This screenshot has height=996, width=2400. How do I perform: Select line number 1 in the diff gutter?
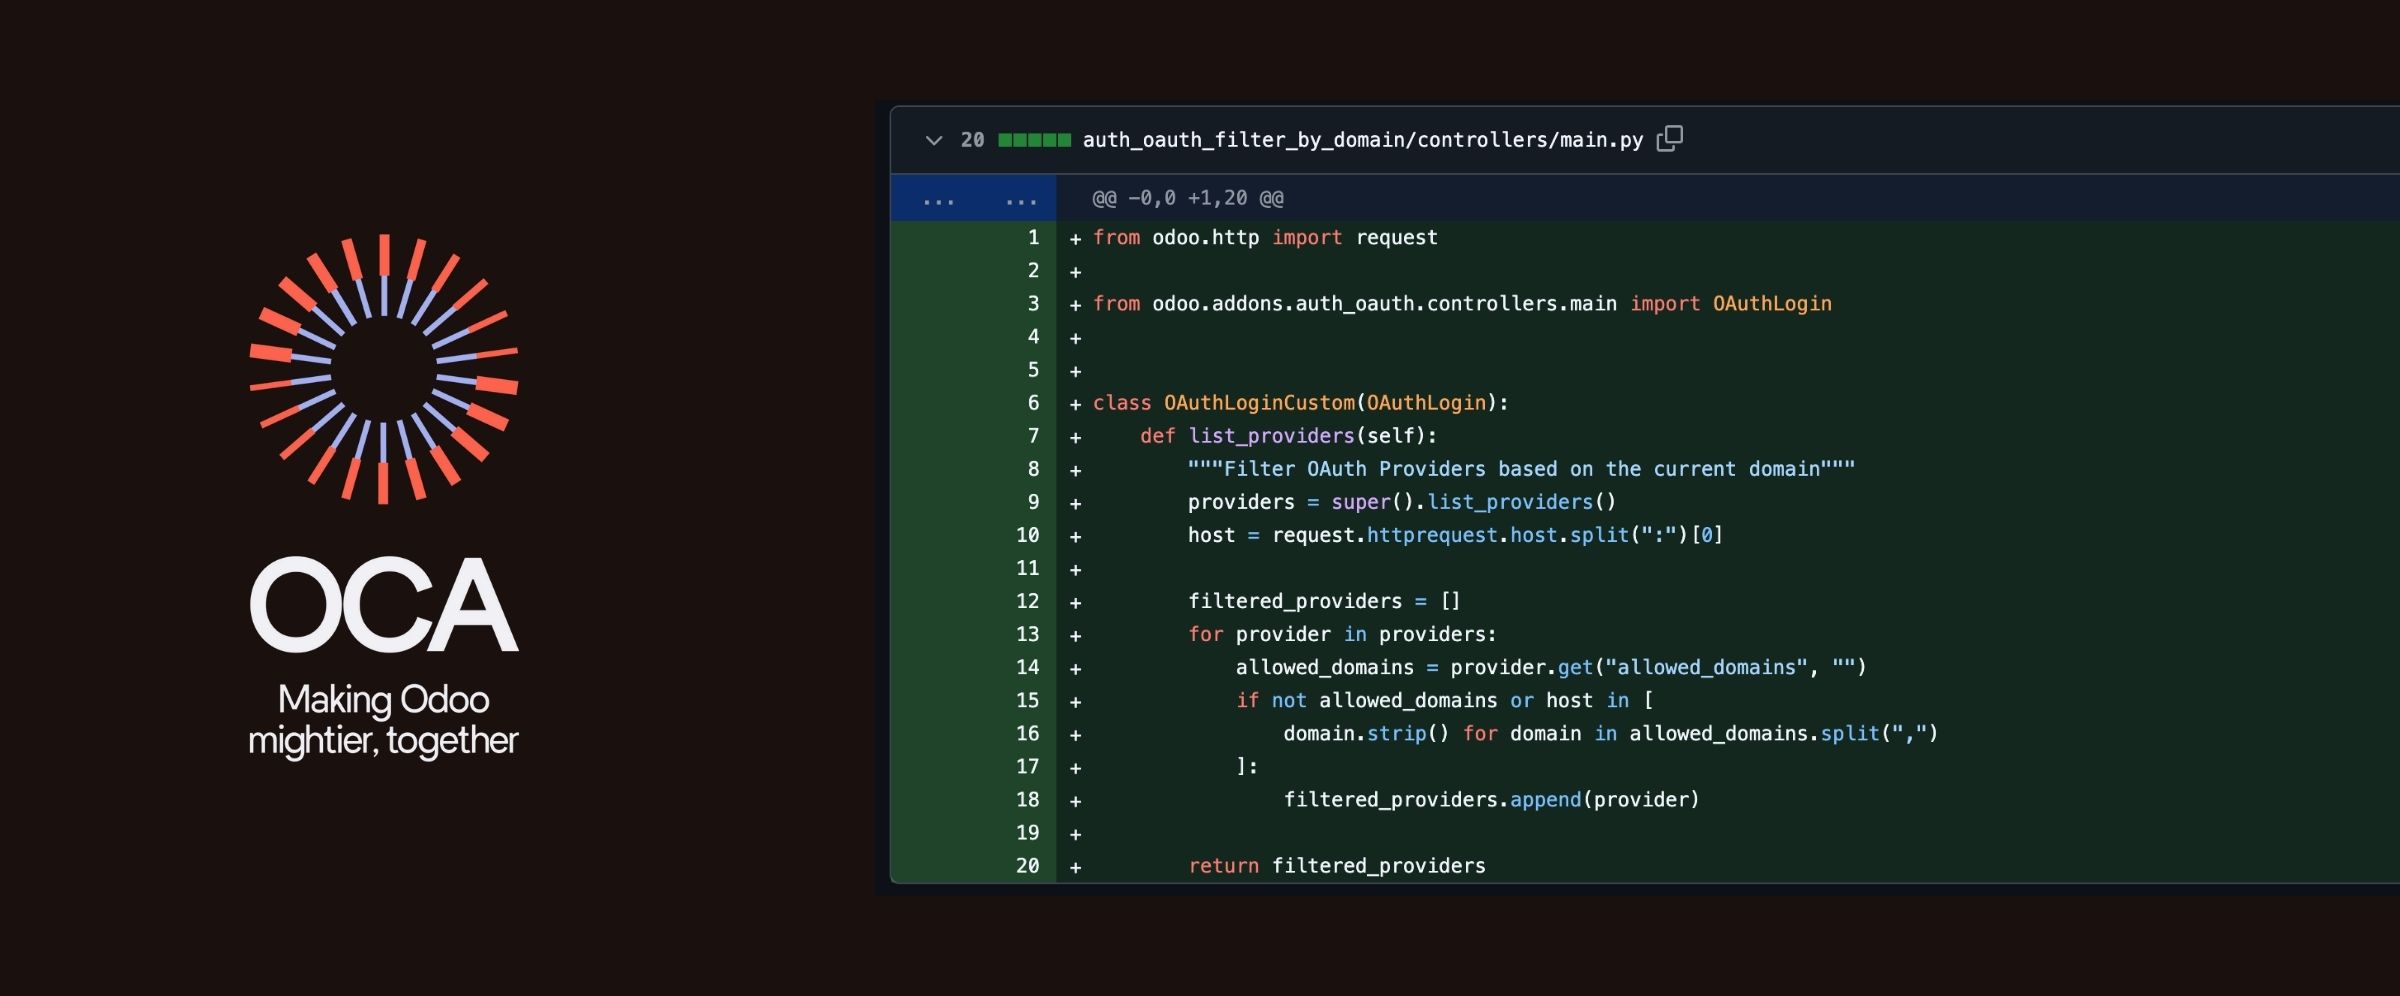1033,238
